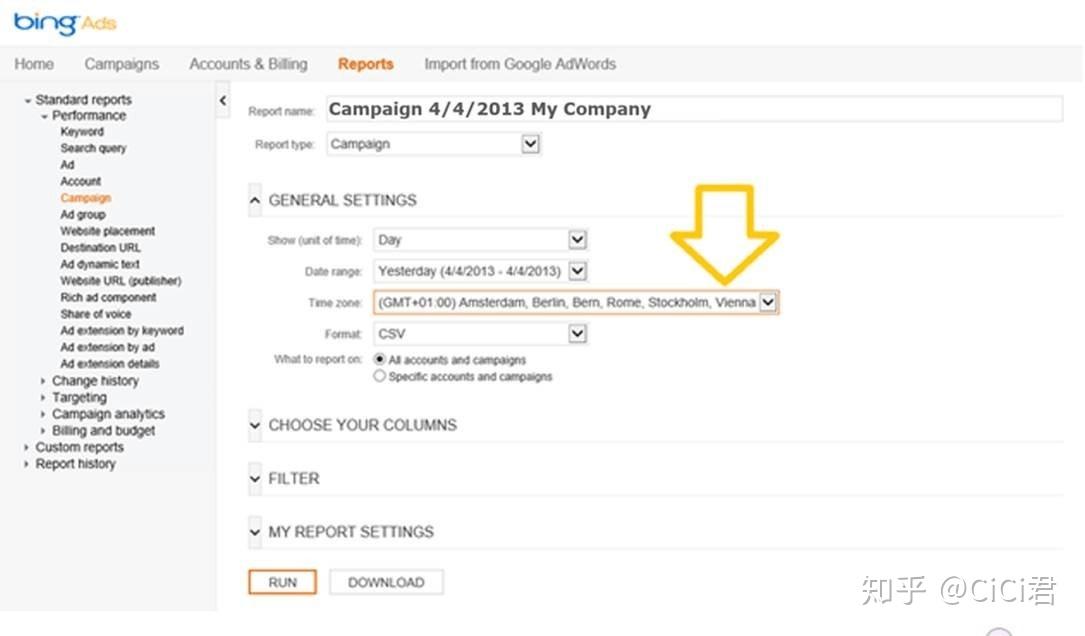Open the Format CSV dropdown
Screen dimensions: 1085x636
click(576, 333)
